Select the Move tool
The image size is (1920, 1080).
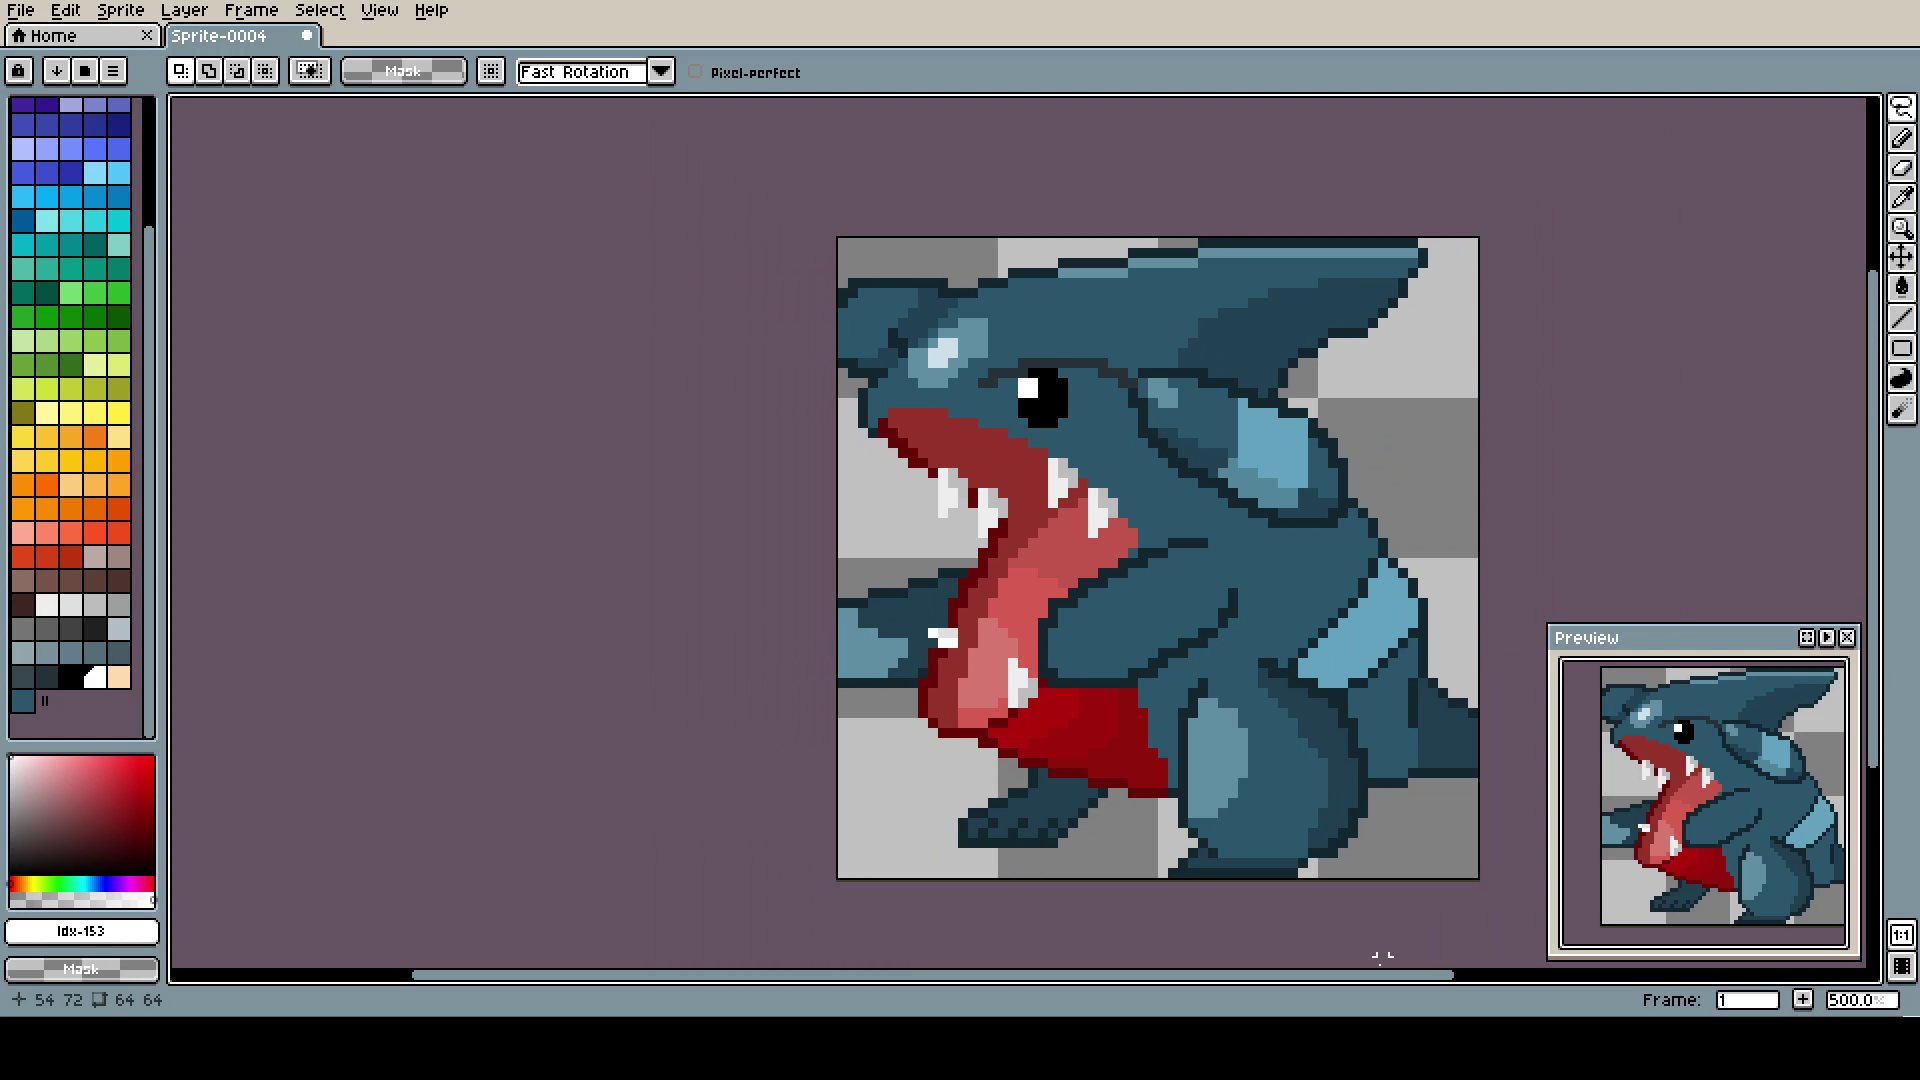tap(1901, 258)
